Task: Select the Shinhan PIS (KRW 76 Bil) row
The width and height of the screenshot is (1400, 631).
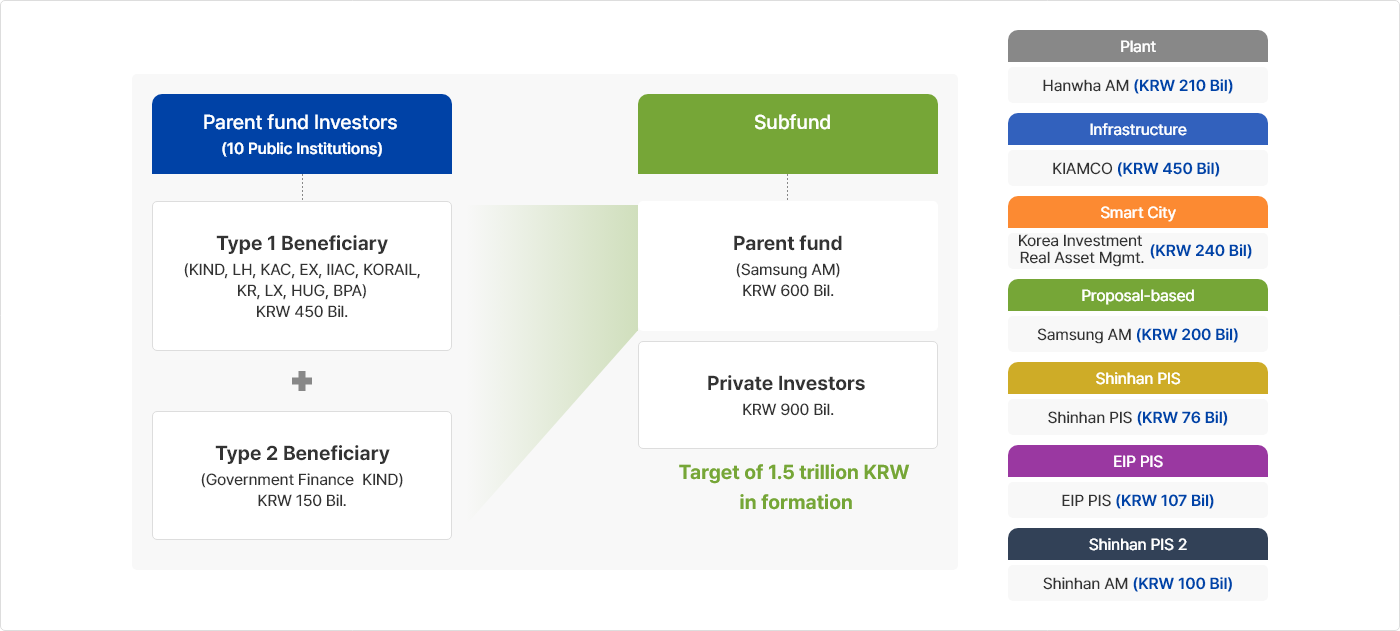Action: 1138,417
